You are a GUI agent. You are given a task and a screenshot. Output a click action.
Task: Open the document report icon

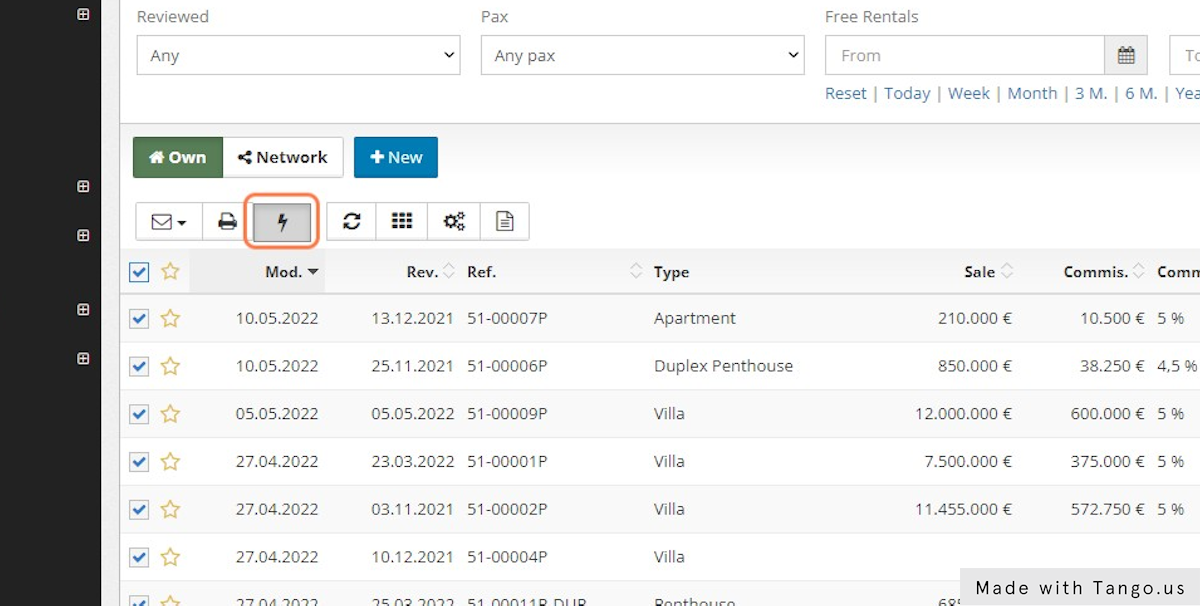pos(505,221)
